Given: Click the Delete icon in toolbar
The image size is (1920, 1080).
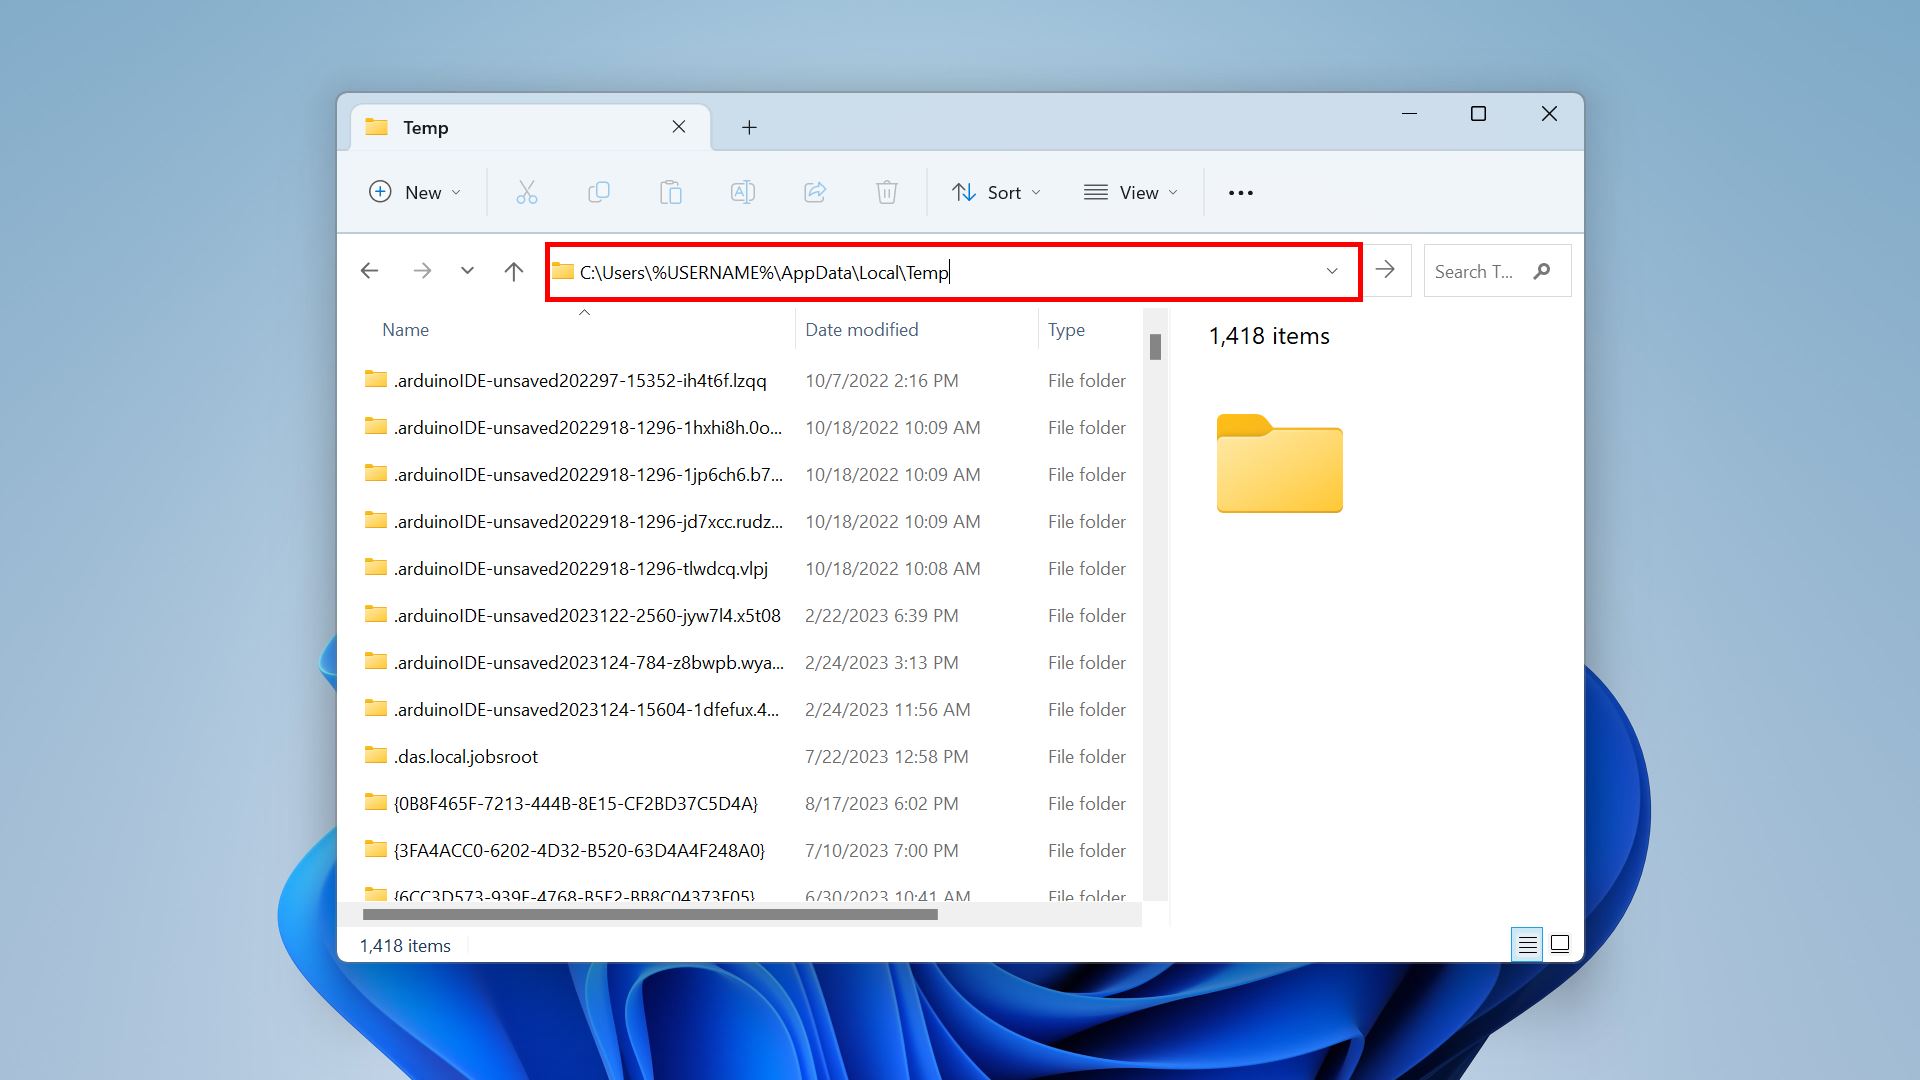Looking at the screenshot, I should click(886, 191).
